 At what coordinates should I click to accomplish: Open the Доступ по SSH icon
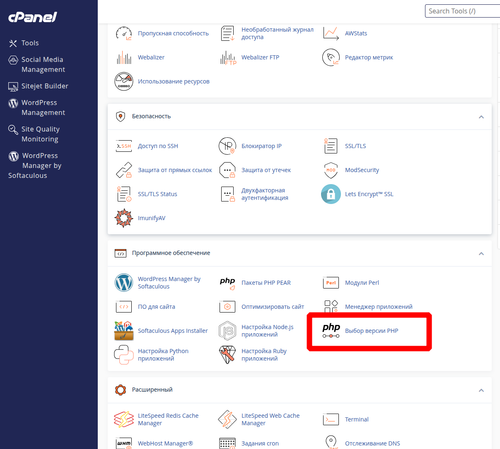pyautogui.click(x=124, y=146)
